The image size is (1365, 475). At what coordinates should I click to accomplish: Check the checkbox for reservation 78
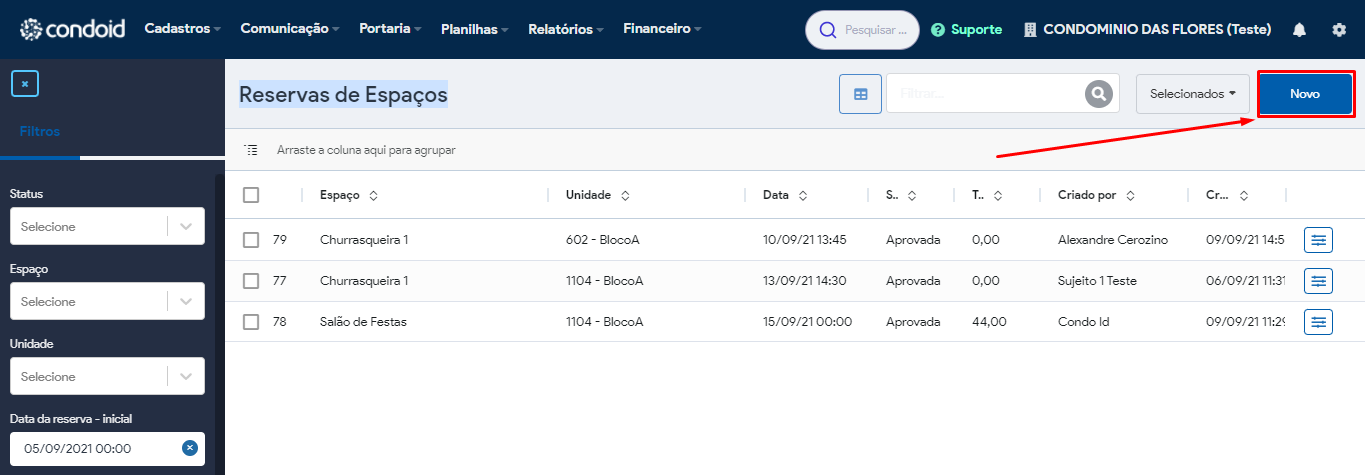251,322
